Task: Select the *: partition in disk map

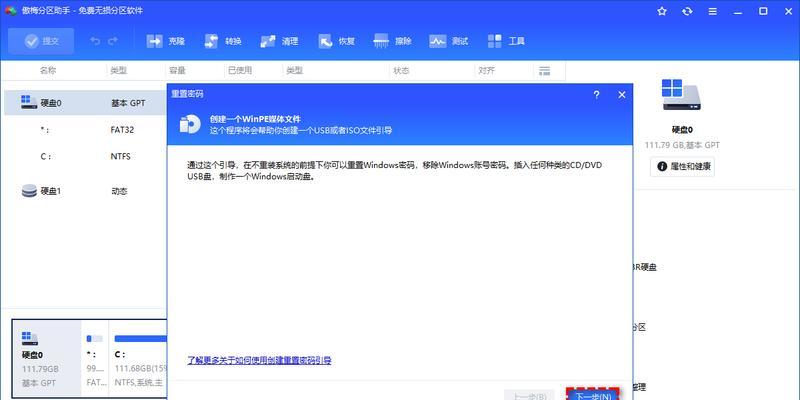Action: coord(95,359)
